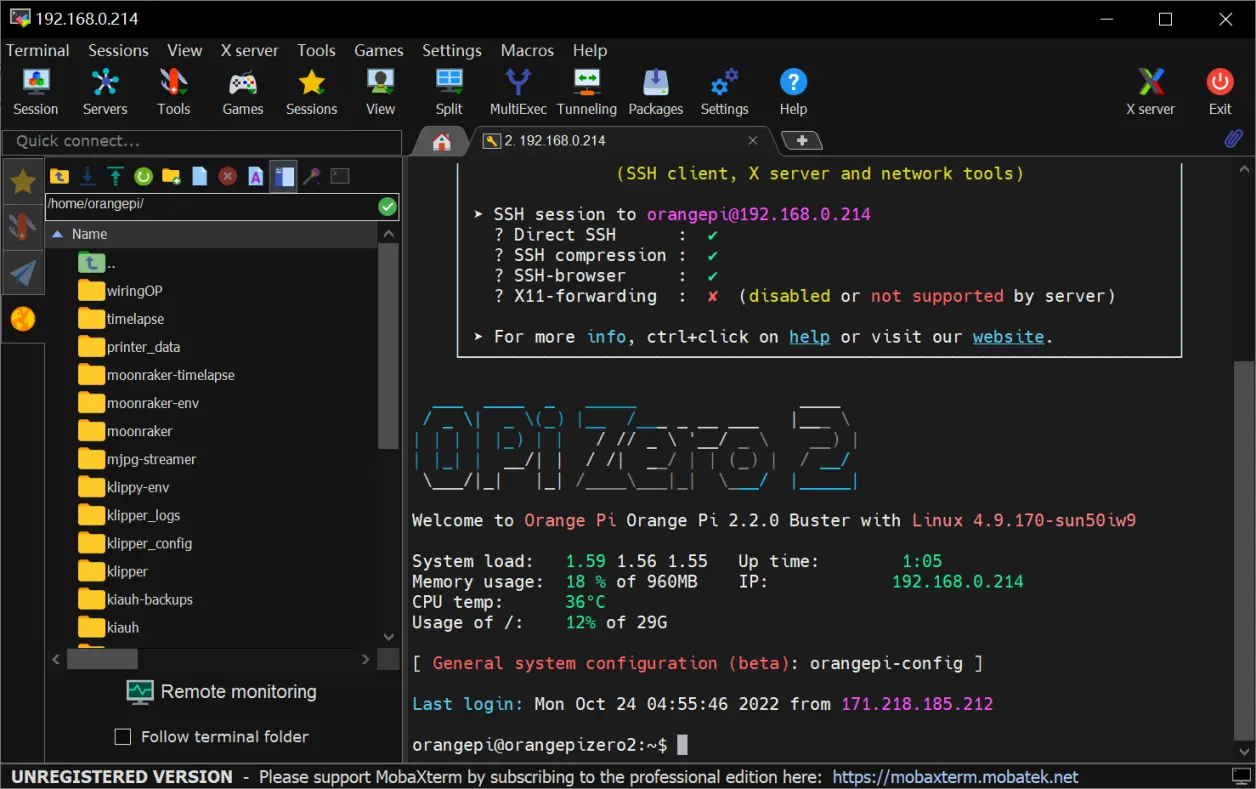Create a new folder in SFTP browser
1256x789 pixels.
pyautogui.click(x=172, y=176)
